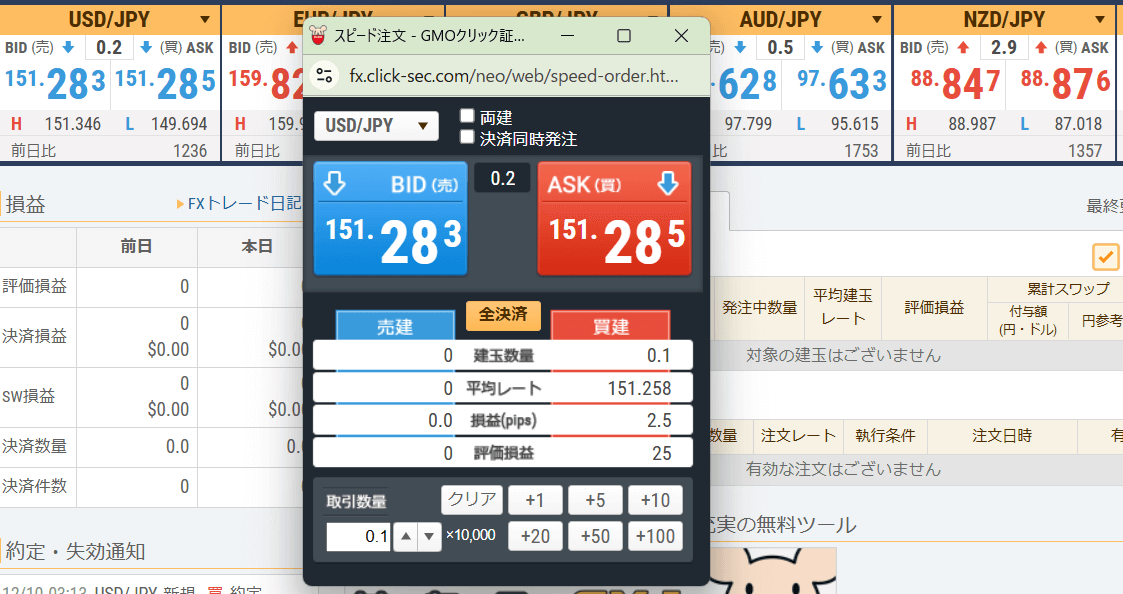The height and width of the screenshot is (594, 1123).
Task: Click the クリア button
Action: pyautogui.click(x=471, y=500)
